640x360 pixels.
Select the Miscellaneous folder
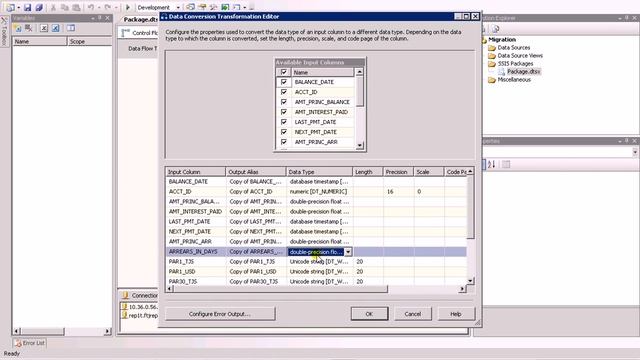514,80
